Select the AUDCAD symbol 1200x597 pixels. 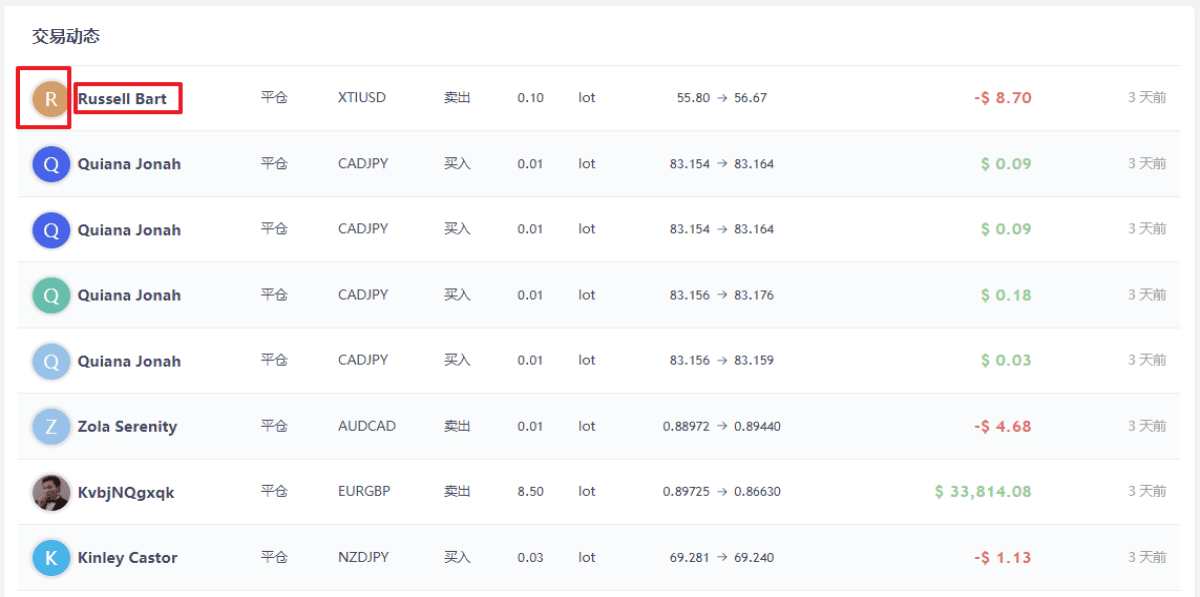click(x=367, y=426)
